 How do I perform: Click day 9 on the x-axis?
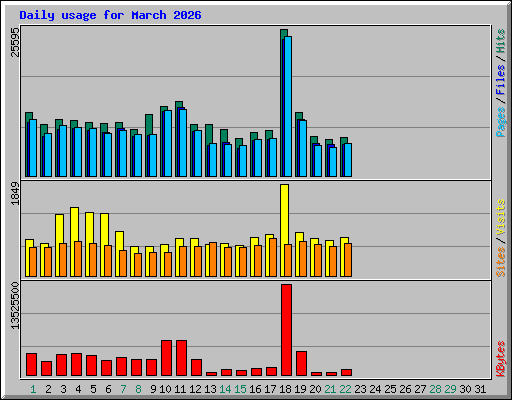(153, 389)
